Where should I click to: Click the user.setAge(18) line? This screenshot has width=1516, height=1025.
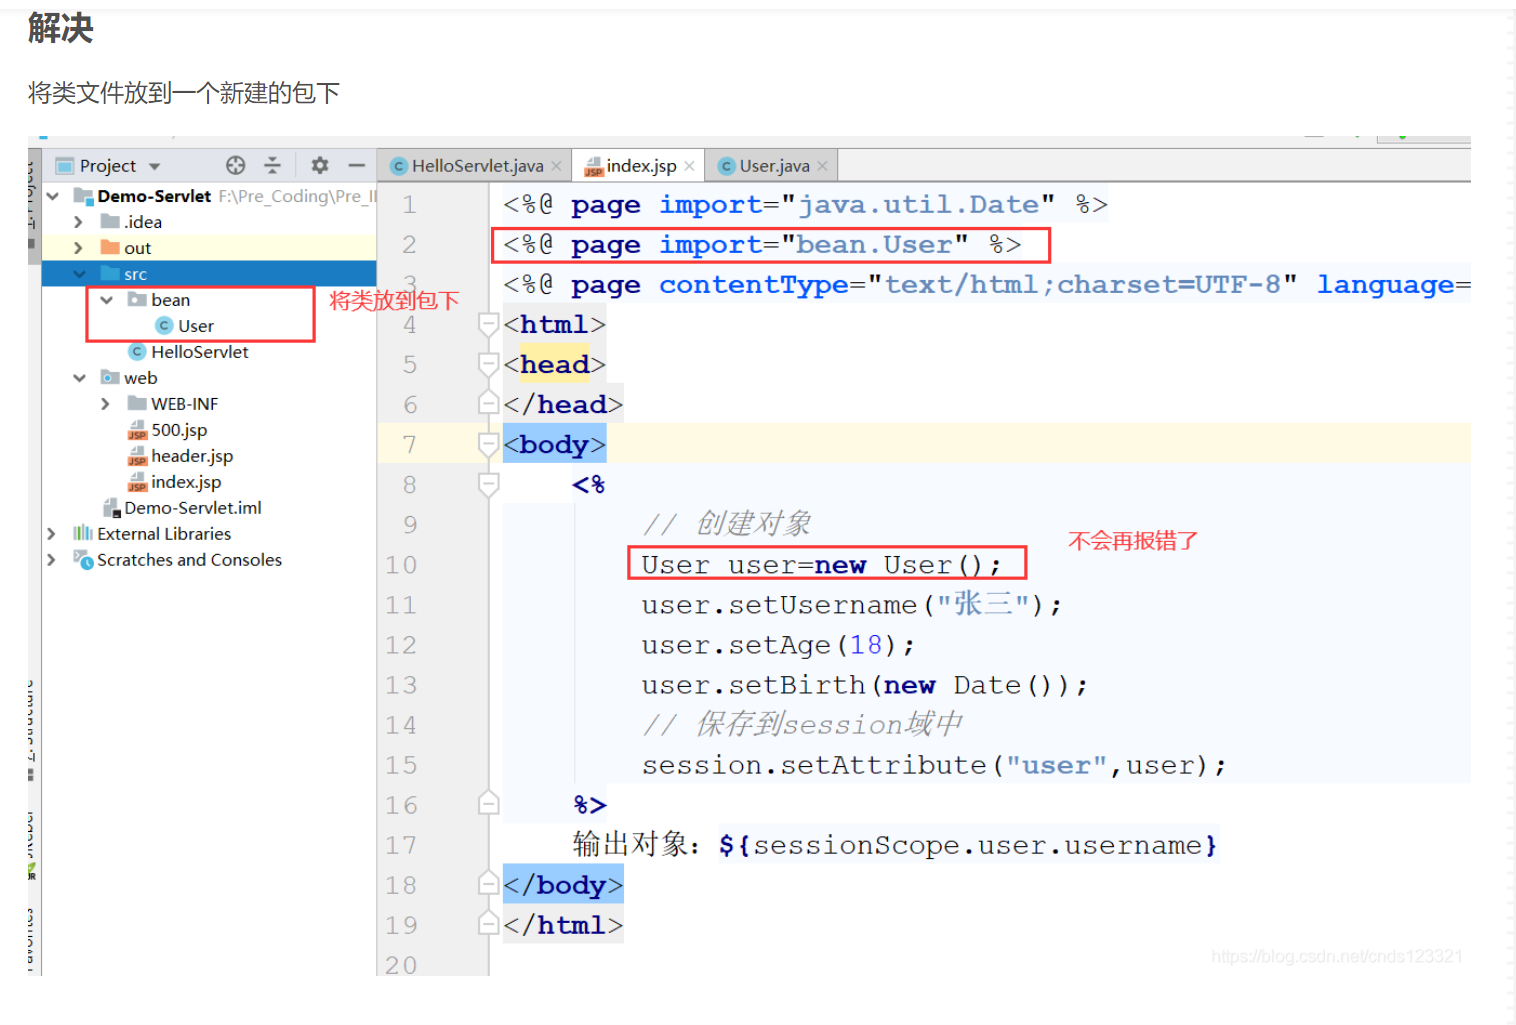point(778,645)
